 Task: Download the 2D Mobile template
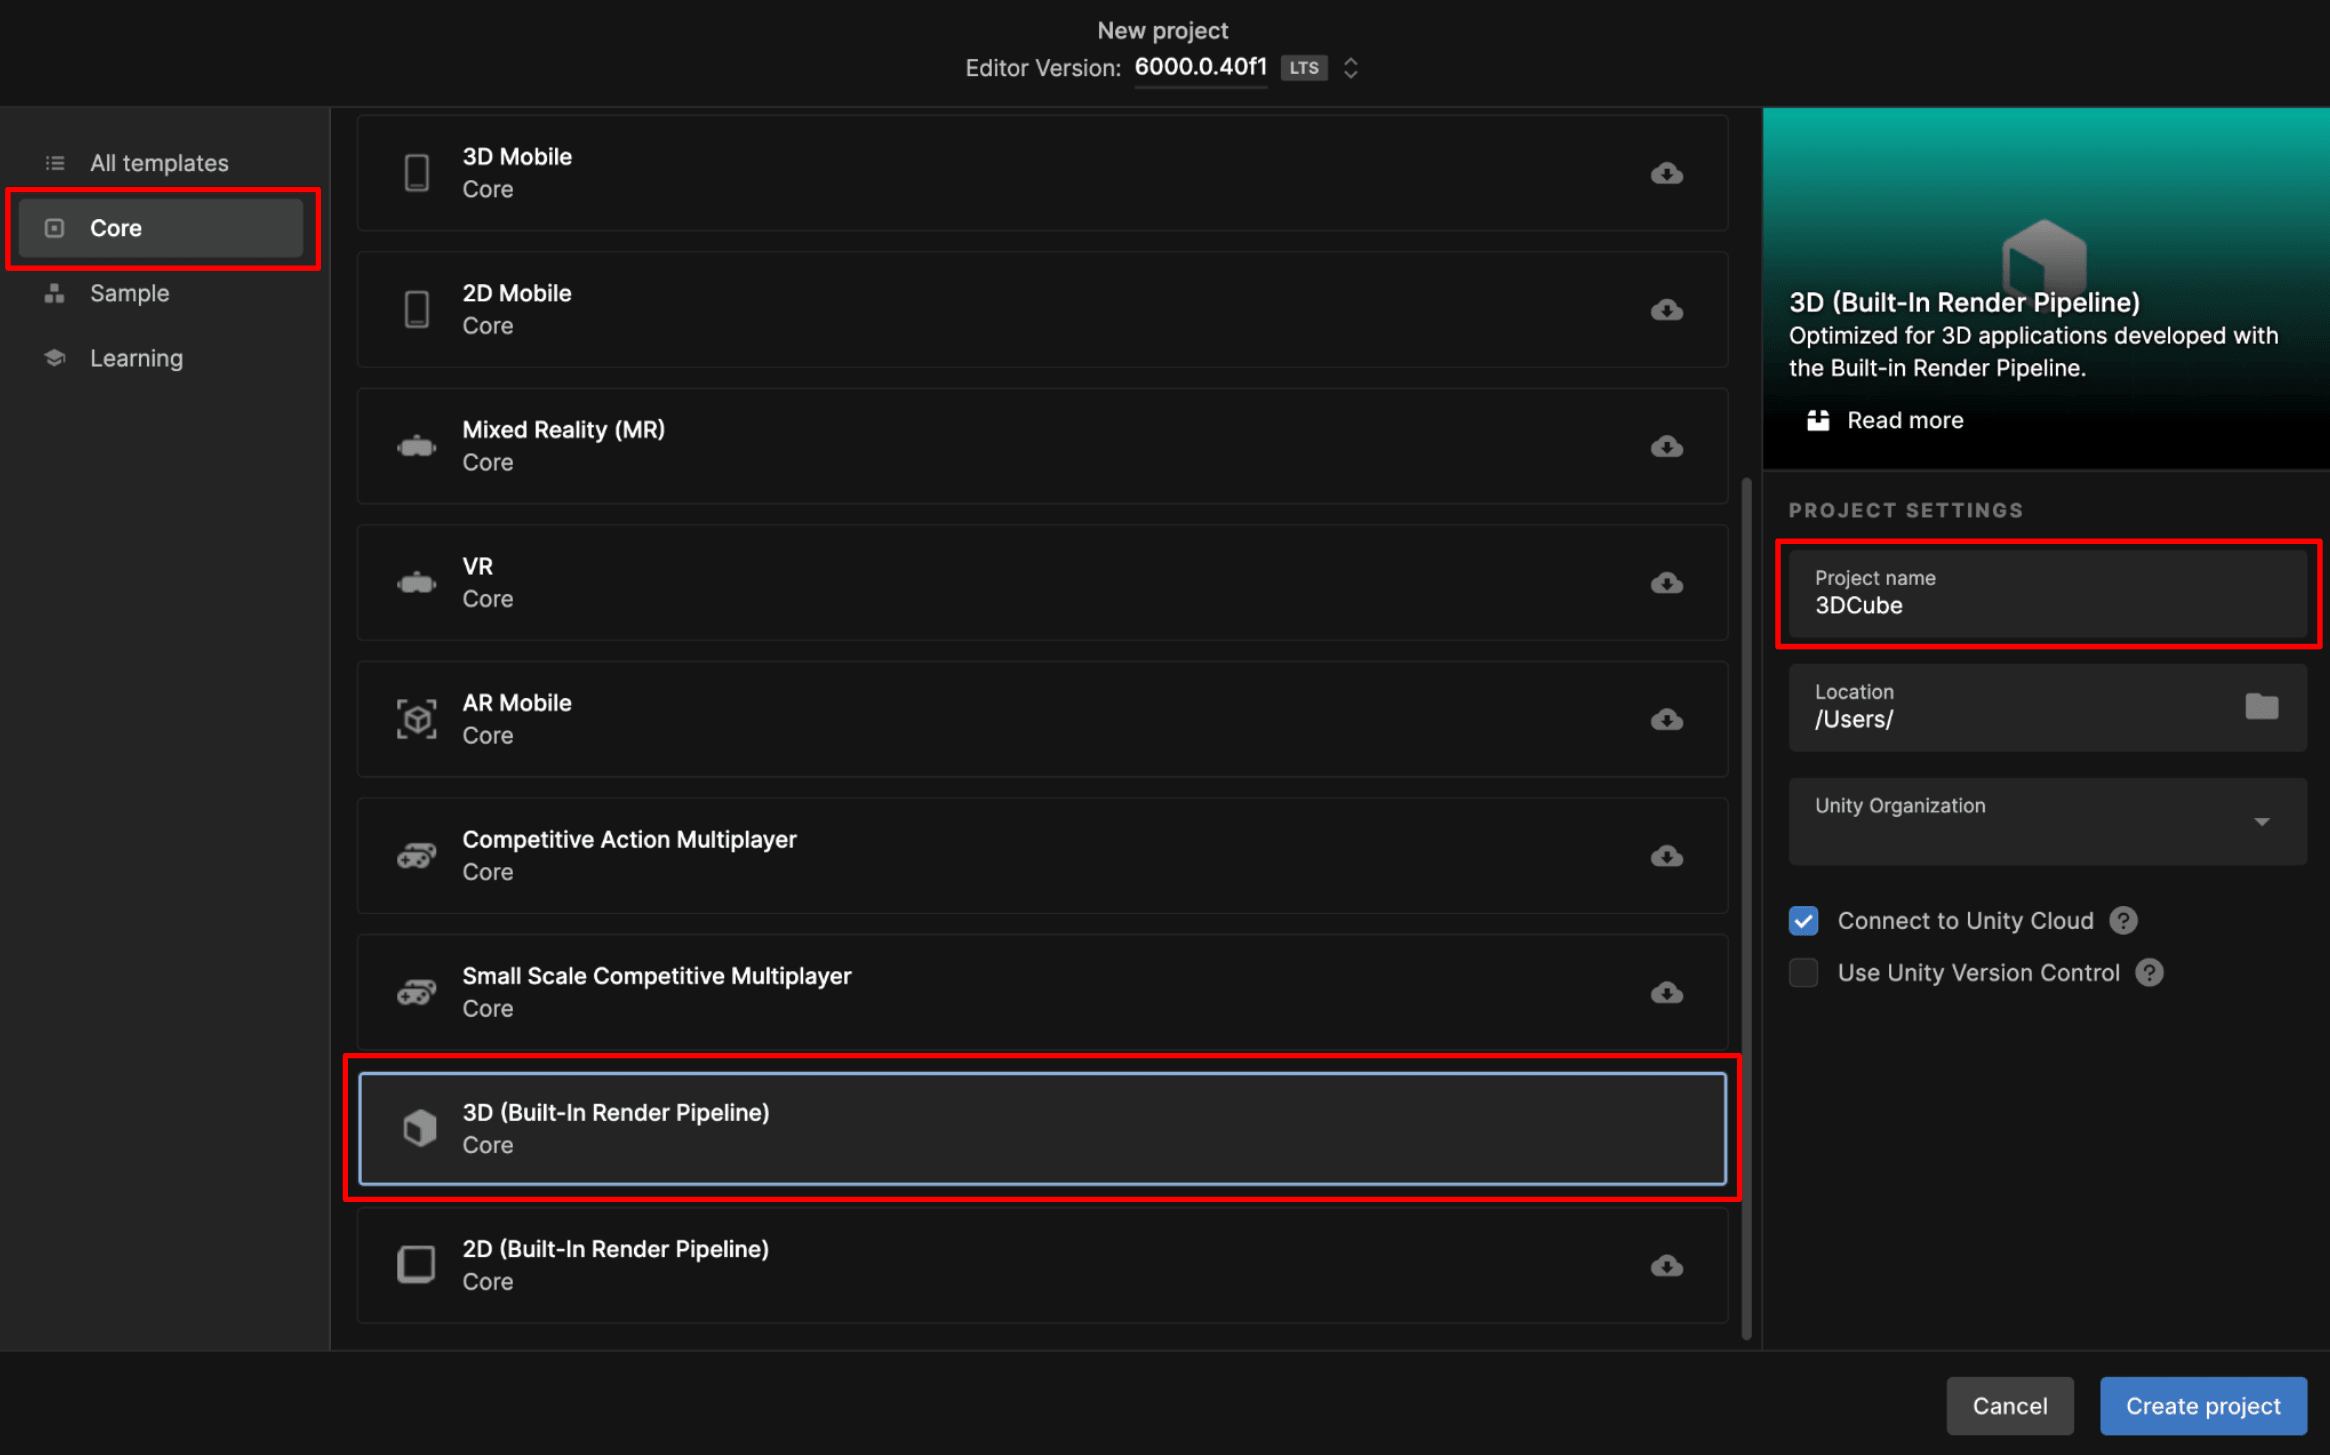(1666, 310)
